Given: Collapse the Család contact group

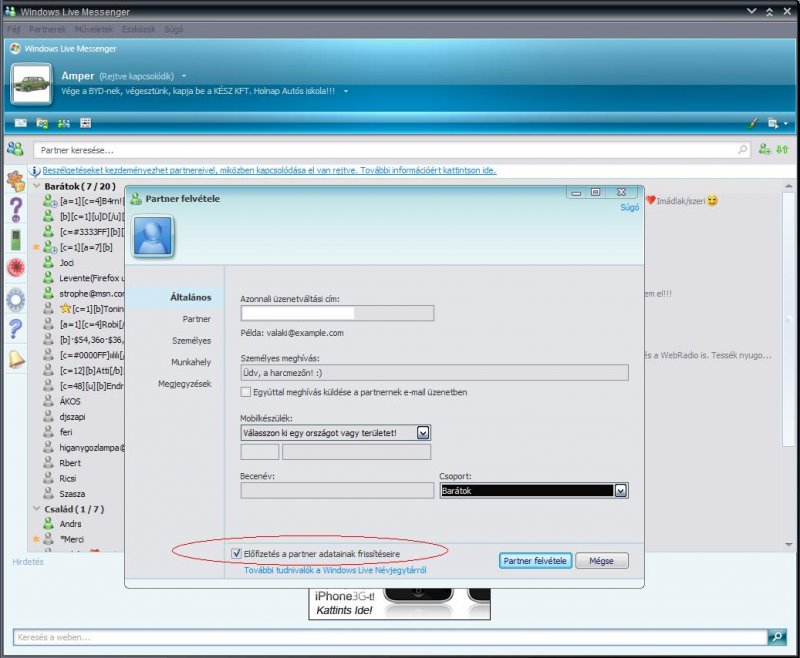Looking at the screenshot, I should click(x=37, y=509).
